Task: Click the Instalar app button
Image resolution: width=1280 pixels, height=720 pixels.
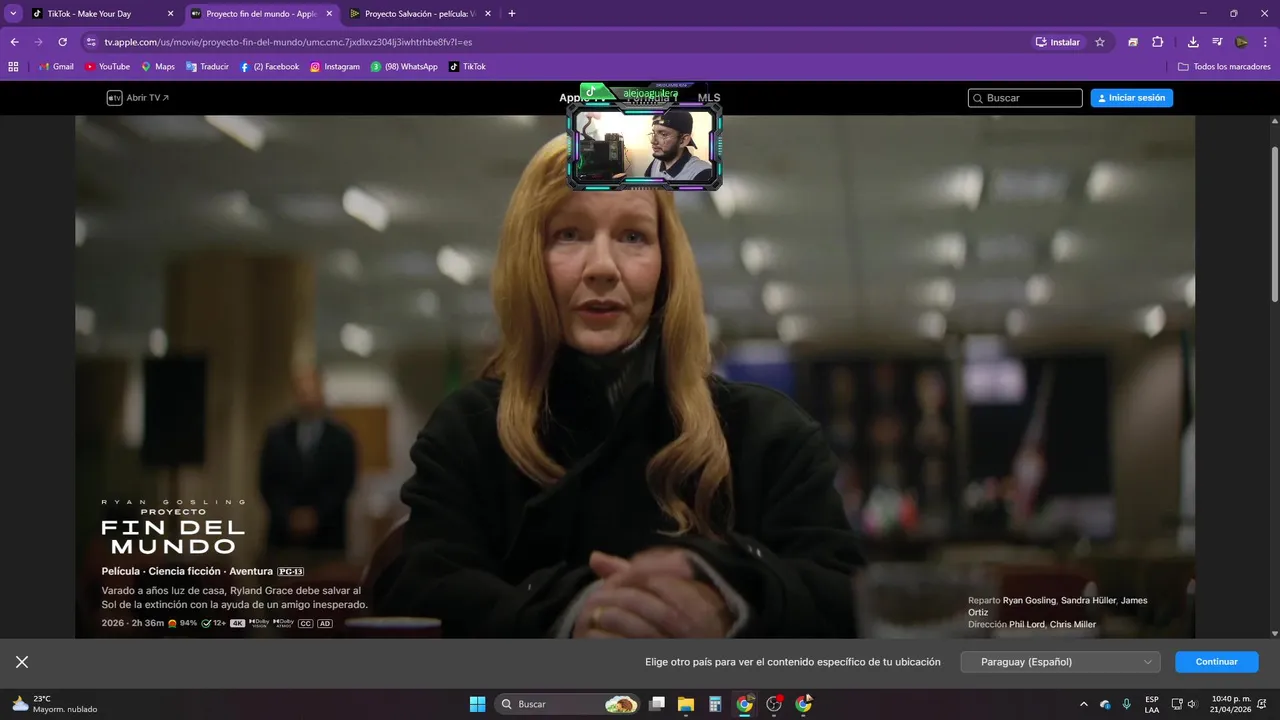Action: 1058,42
